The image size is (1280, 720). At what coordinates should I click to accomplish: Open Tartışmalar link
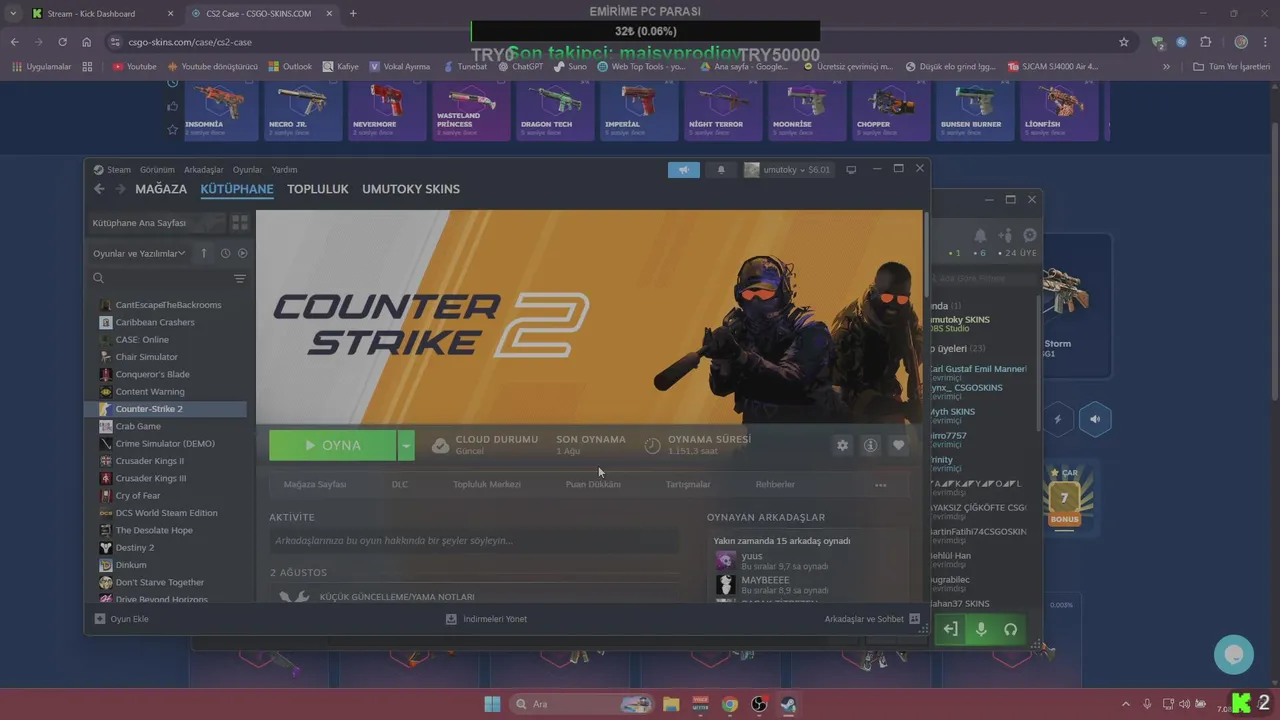(x=688, y=484)
